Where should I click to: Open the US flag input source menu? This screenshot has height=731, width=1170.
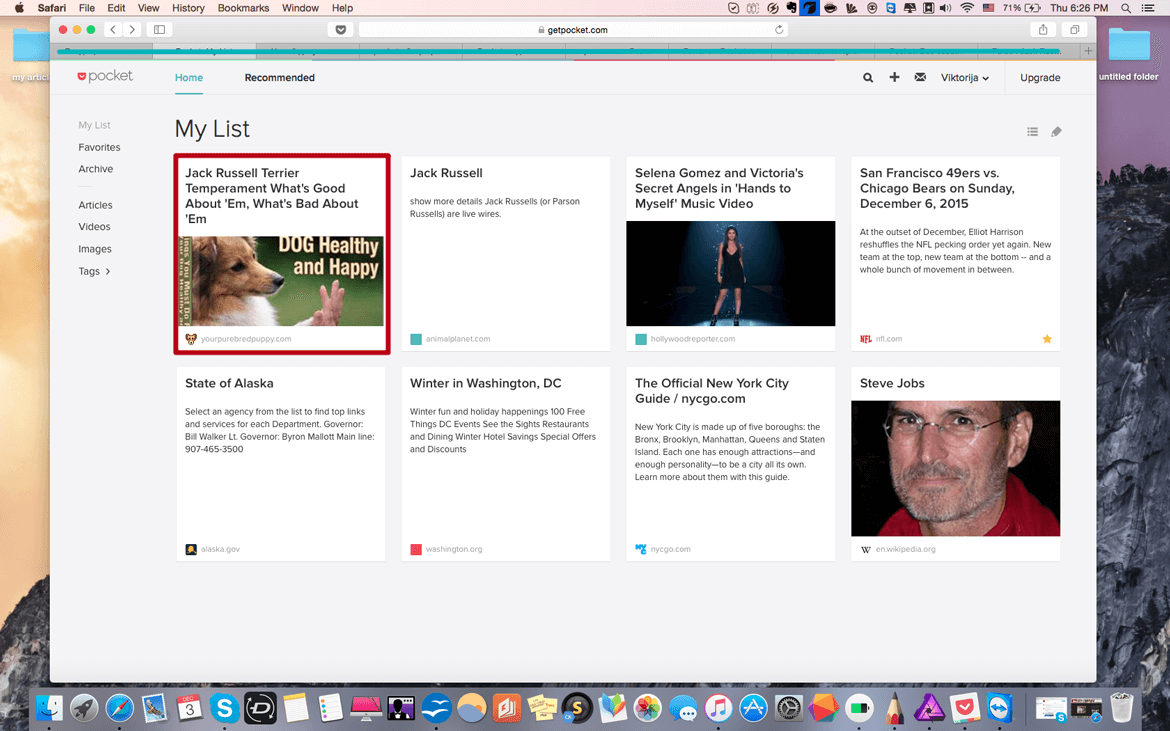989,7
